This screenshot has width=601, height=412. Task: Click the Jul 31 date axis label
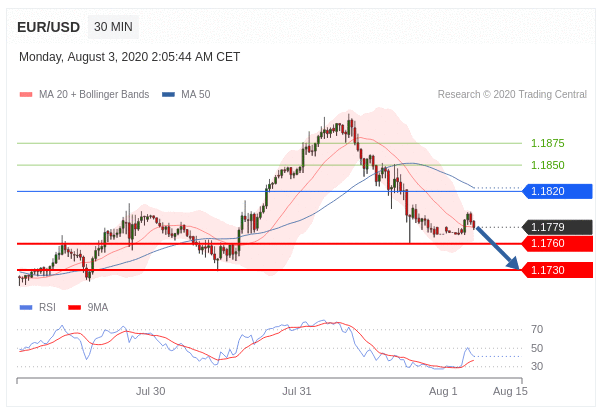297,391
